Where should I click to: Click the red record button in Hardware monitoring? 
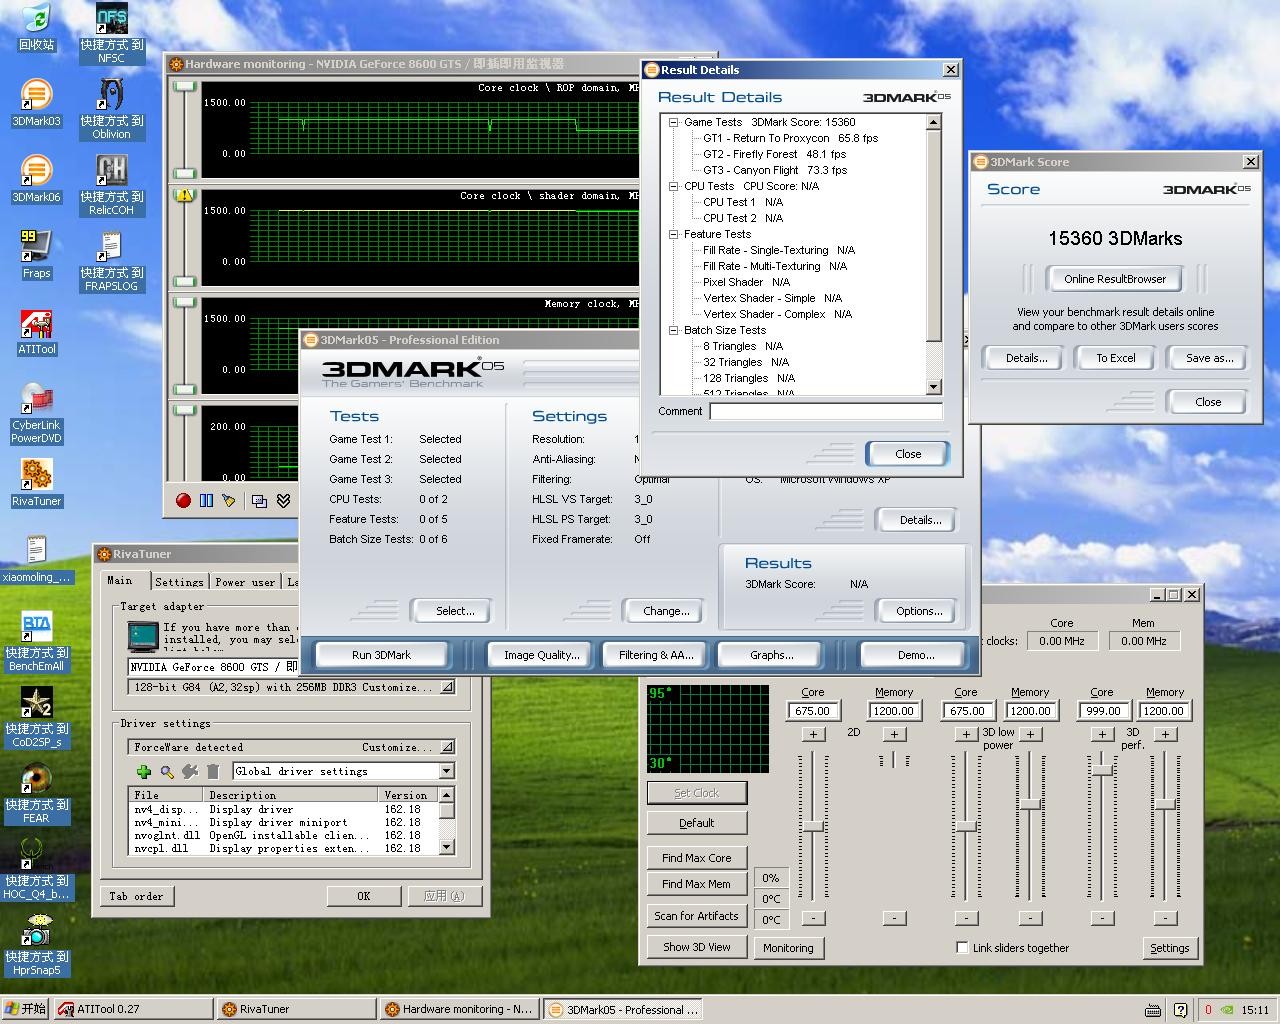click(x=183, y=501)
